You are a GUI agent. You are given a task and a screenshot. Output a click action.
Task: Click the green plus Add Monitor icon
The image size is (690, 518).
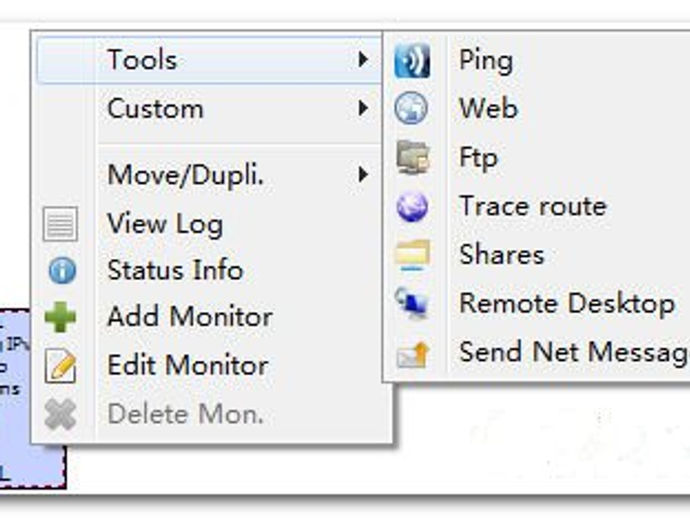[x=60, y=317]
